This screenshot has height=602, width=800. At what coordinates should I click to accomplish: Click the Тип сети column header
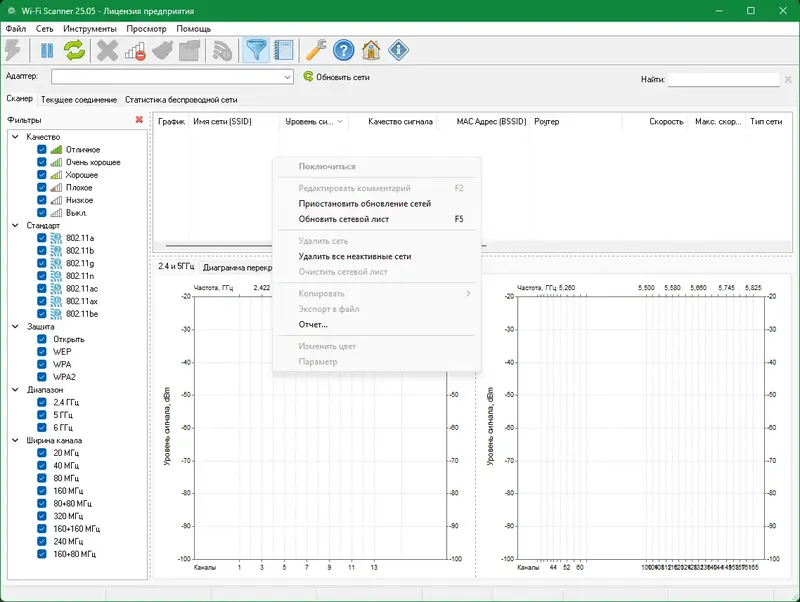click(766, 121)
